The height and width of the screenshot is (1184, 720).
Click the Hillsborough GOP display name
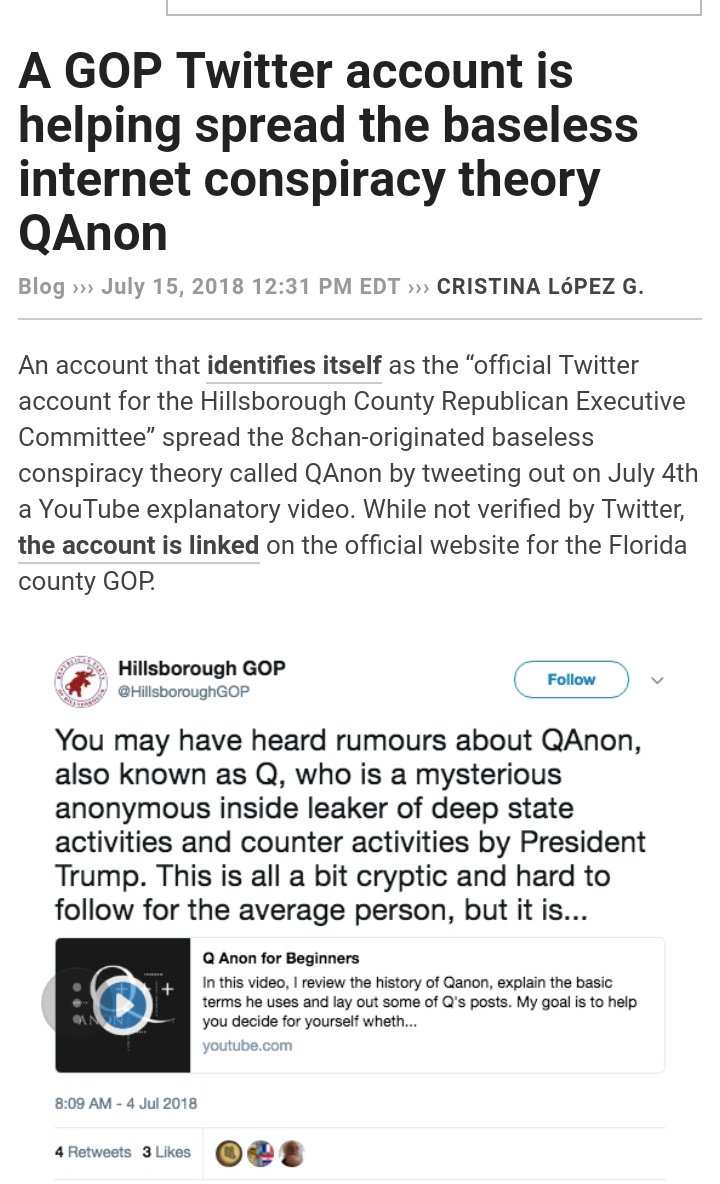(201, 668)
